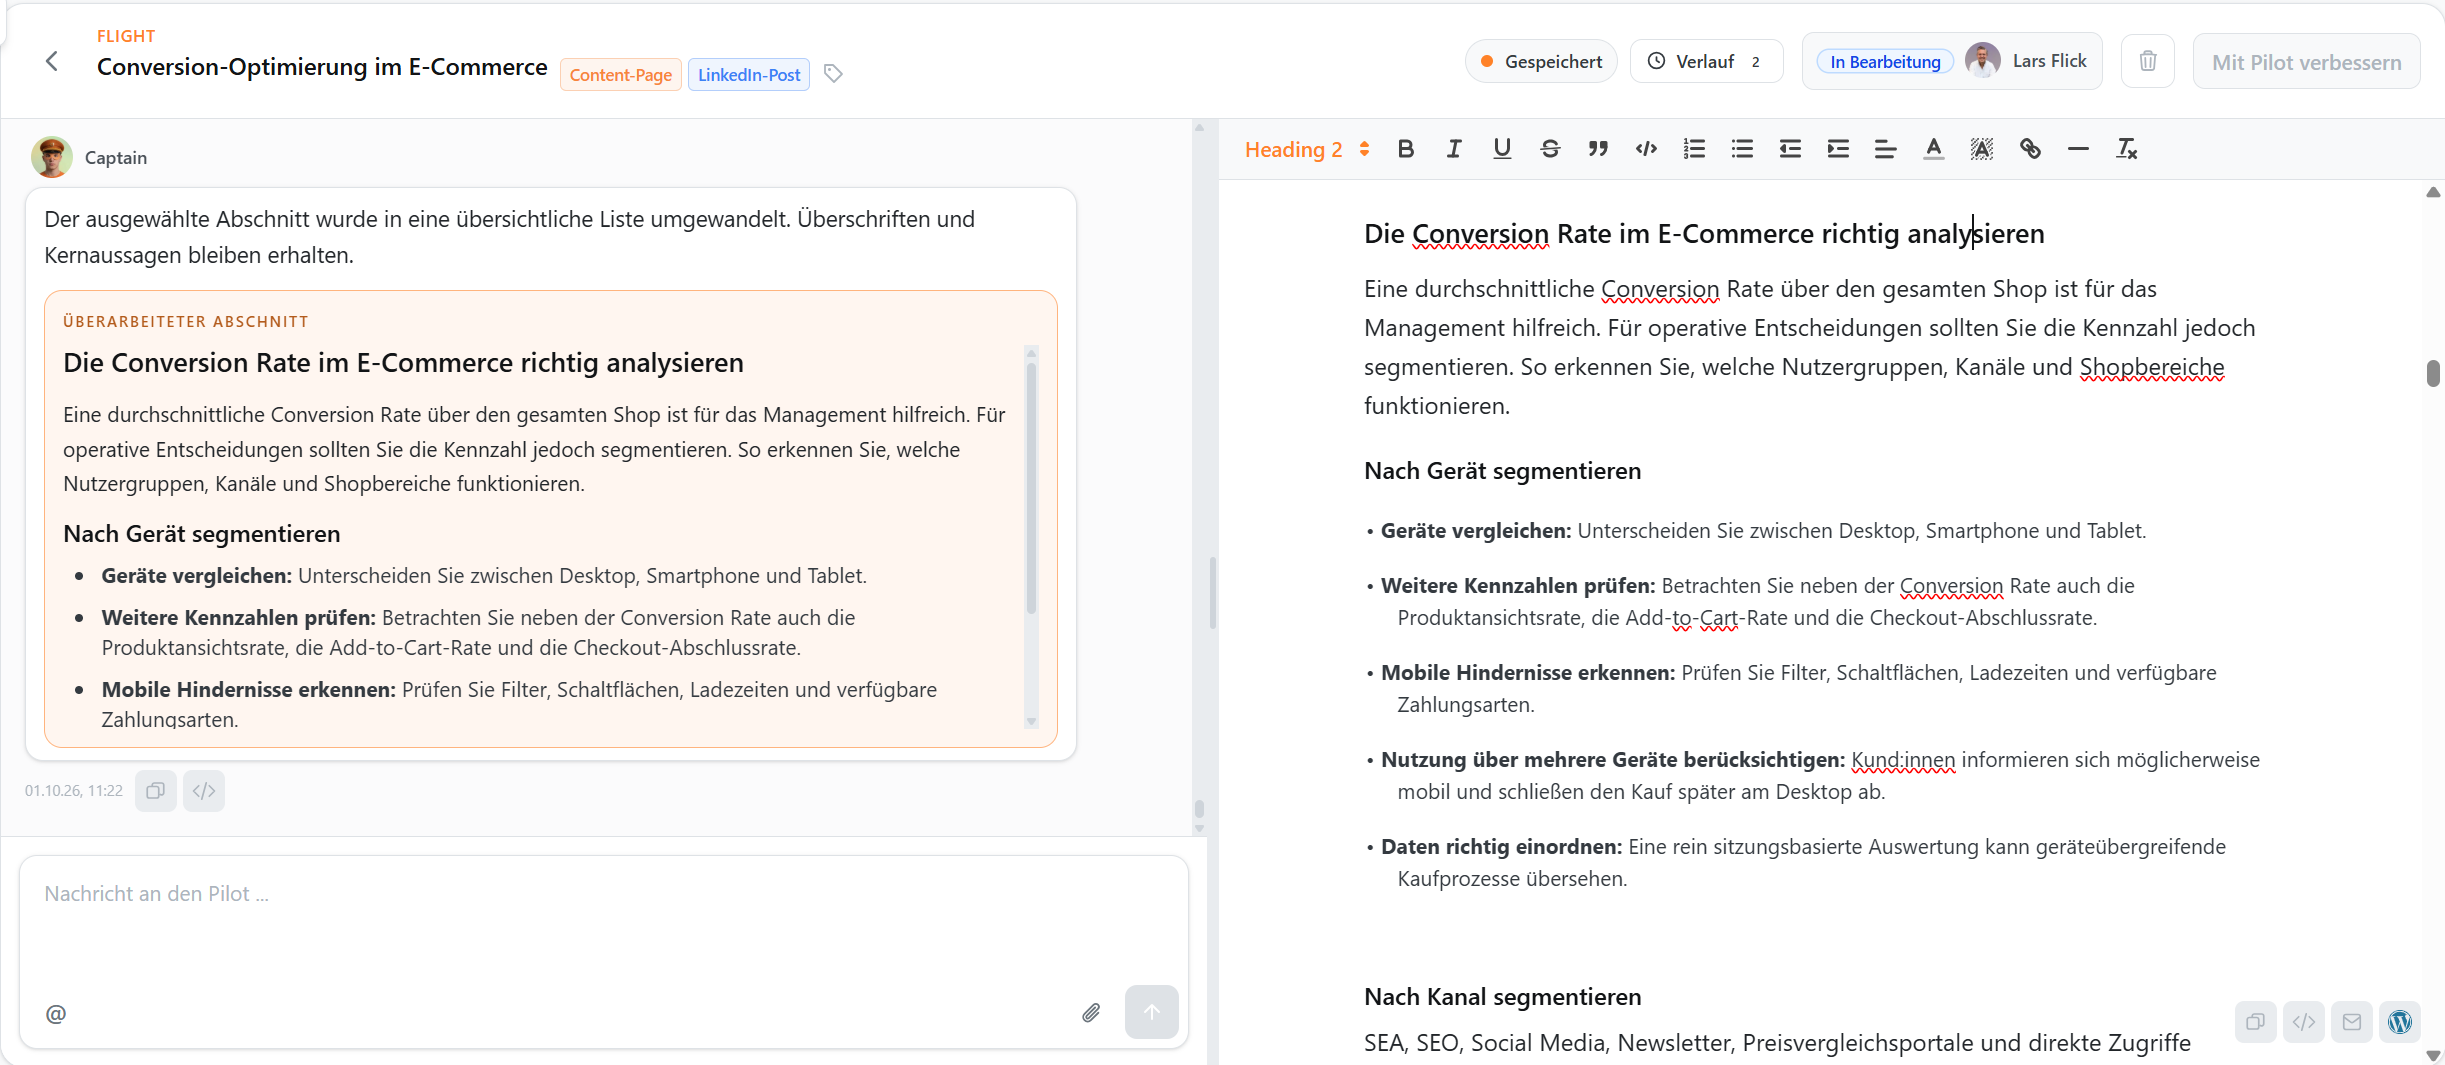Apply italic formatting
Screen dimensions: 2445x1065
point(1453,149)
